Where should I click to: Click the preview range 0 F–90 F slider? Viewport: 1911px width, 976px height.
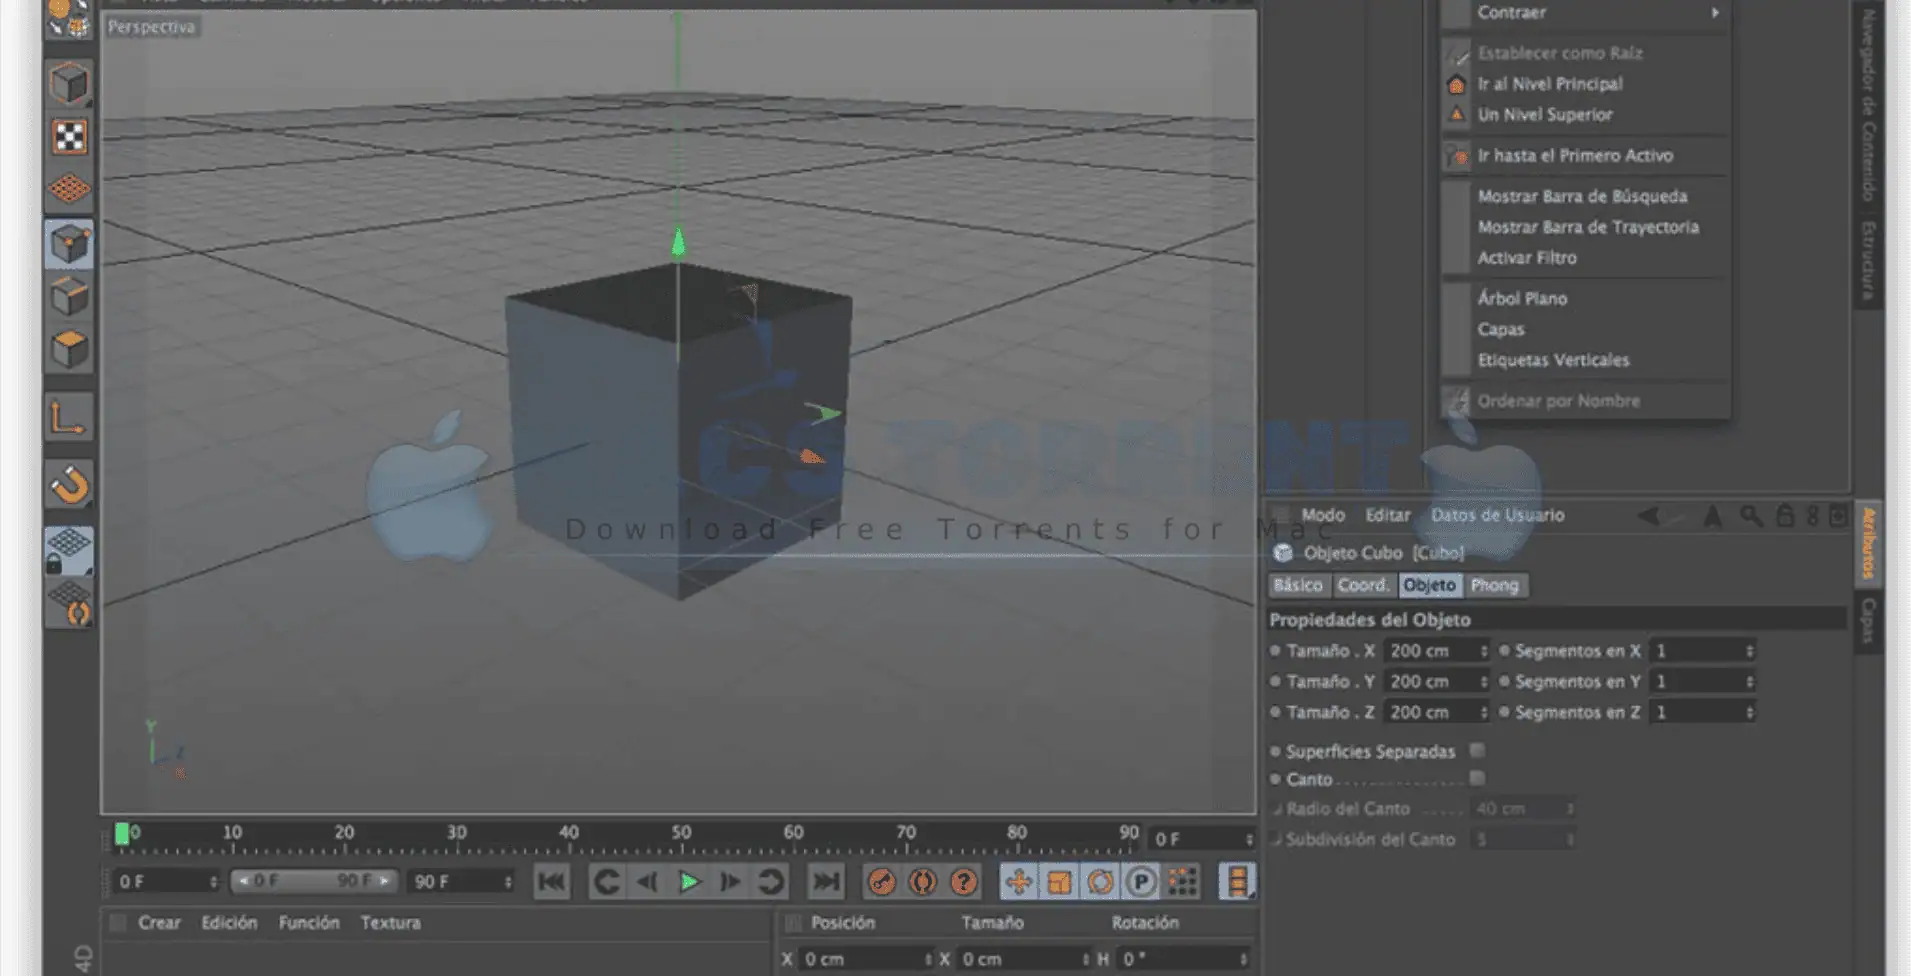314,881
